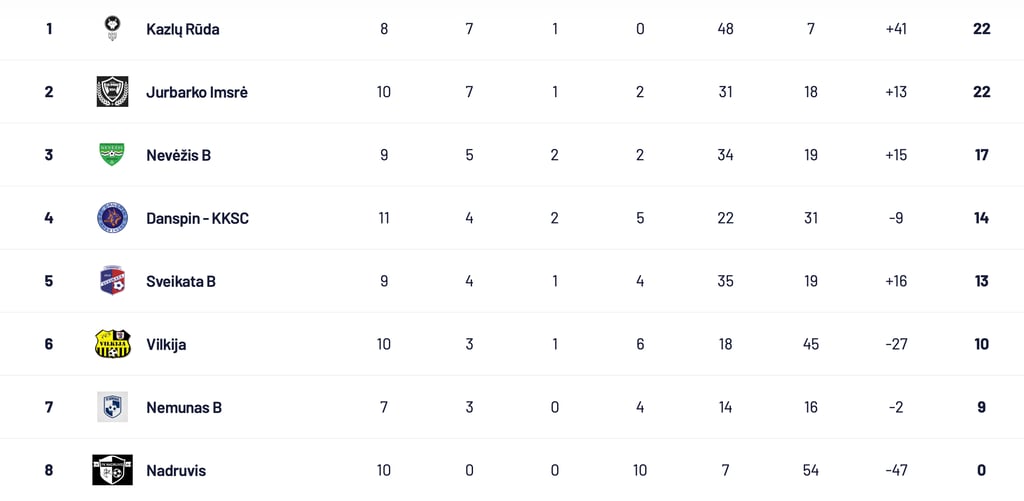Open the Nadruvis team name link
The image size is (1024, 501).
point(176,470)
